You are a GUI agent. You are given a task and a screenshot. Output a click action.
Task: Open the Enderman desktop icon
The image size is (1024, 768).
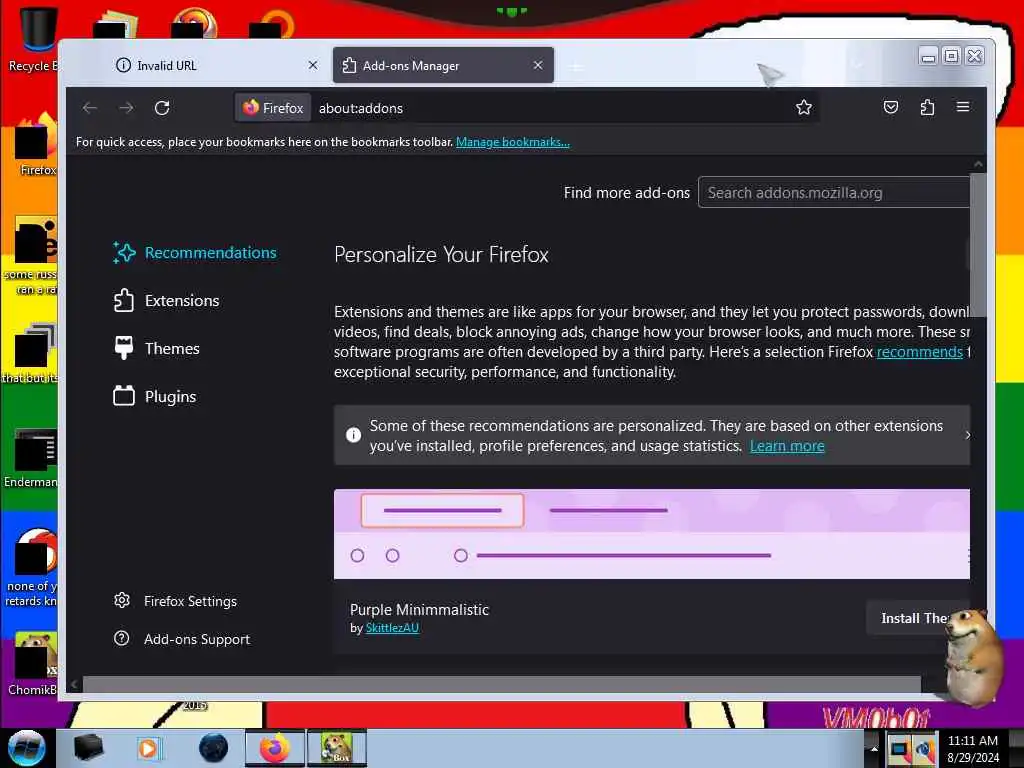point(31,458)
